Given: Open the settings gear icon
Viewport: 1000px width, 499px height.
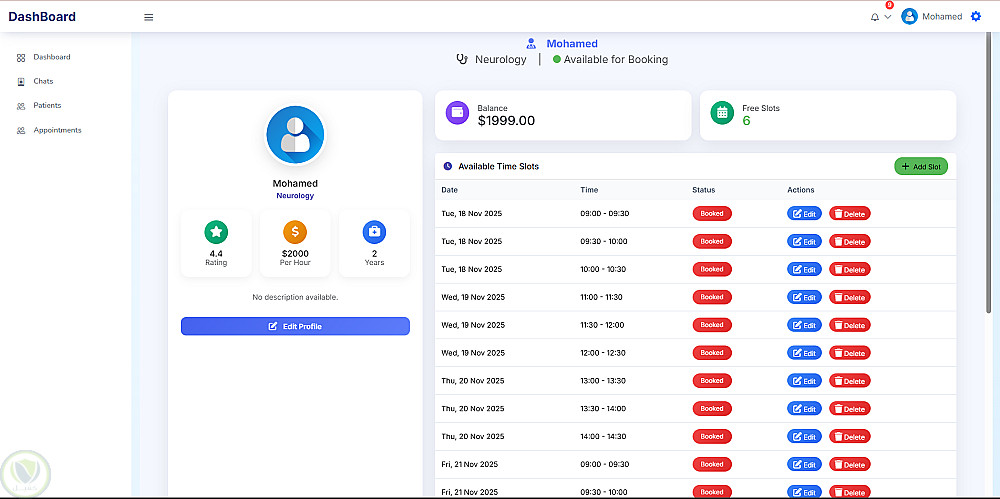Looking at the screenshot, I should coord(975,17).
